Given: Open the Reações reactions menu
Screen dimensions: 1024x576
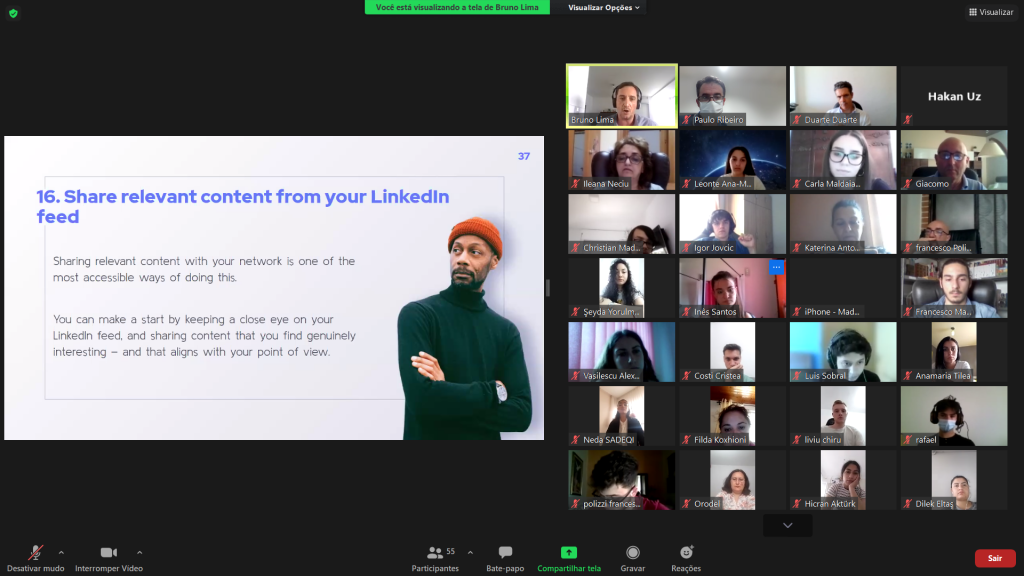Looking at the screenshot, I should tap(686, 557).
